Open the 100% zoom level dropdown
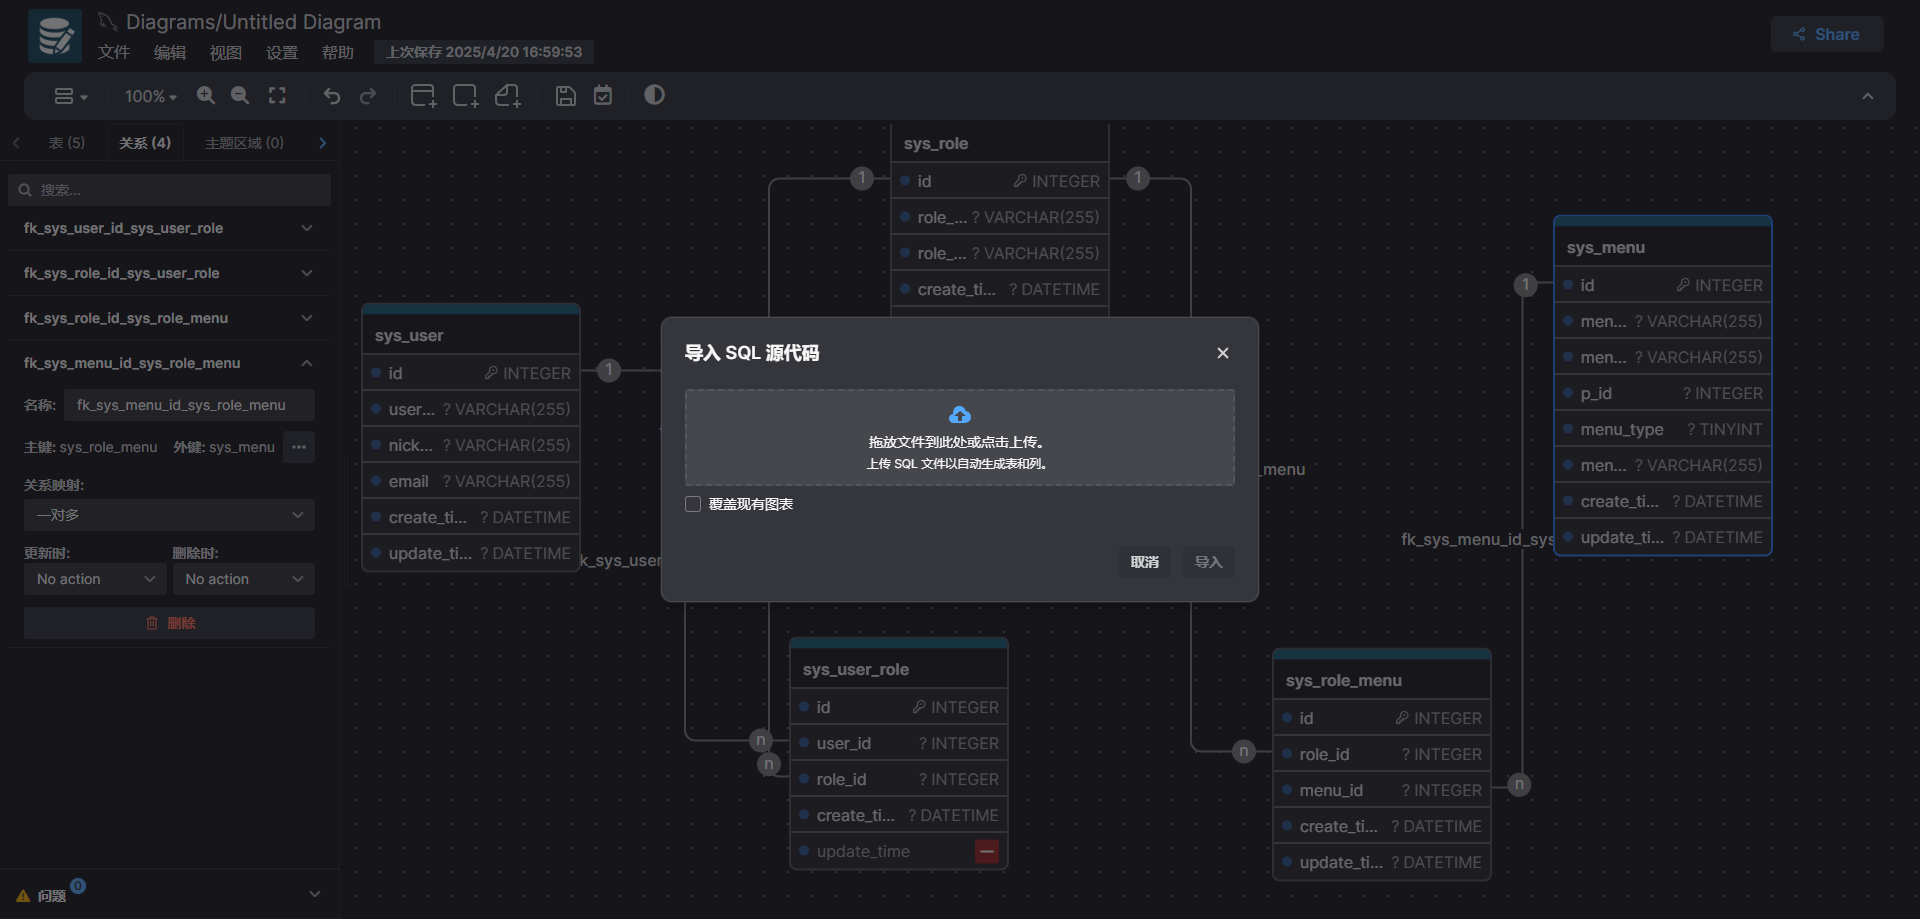Screen dimensions: 1920x919 [150, 96]
